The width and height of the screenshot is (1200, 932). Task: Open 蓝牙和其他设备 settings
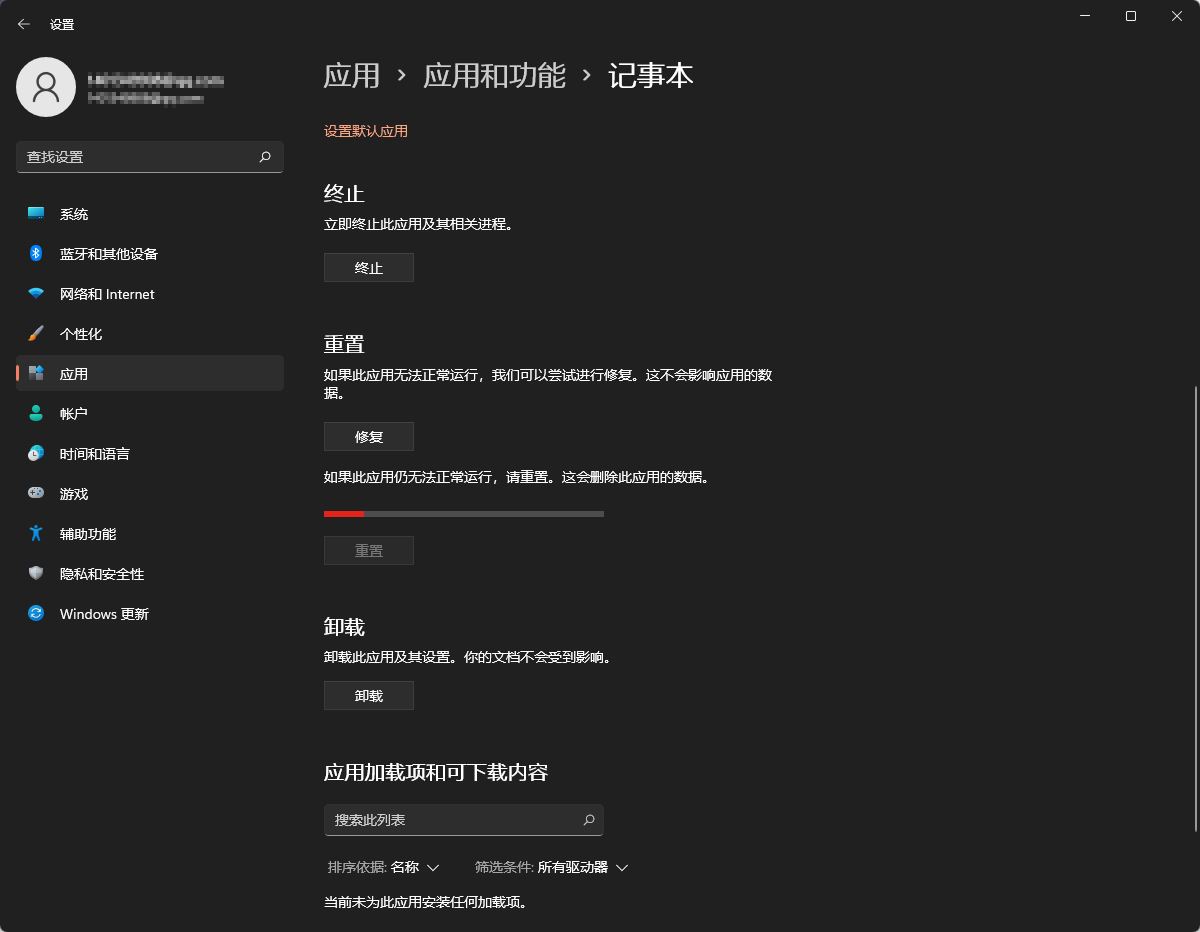(35, 253)
